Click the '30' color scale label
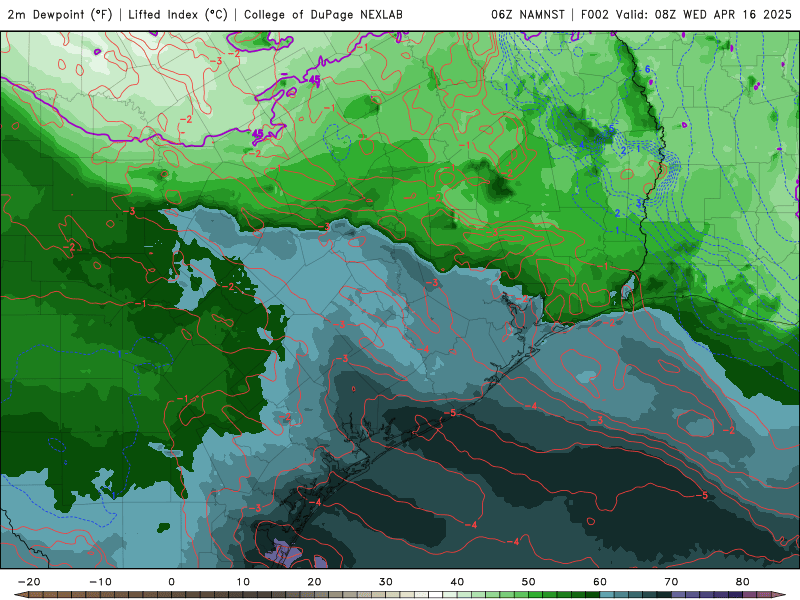The image size is (800, 600). [386, 582]
